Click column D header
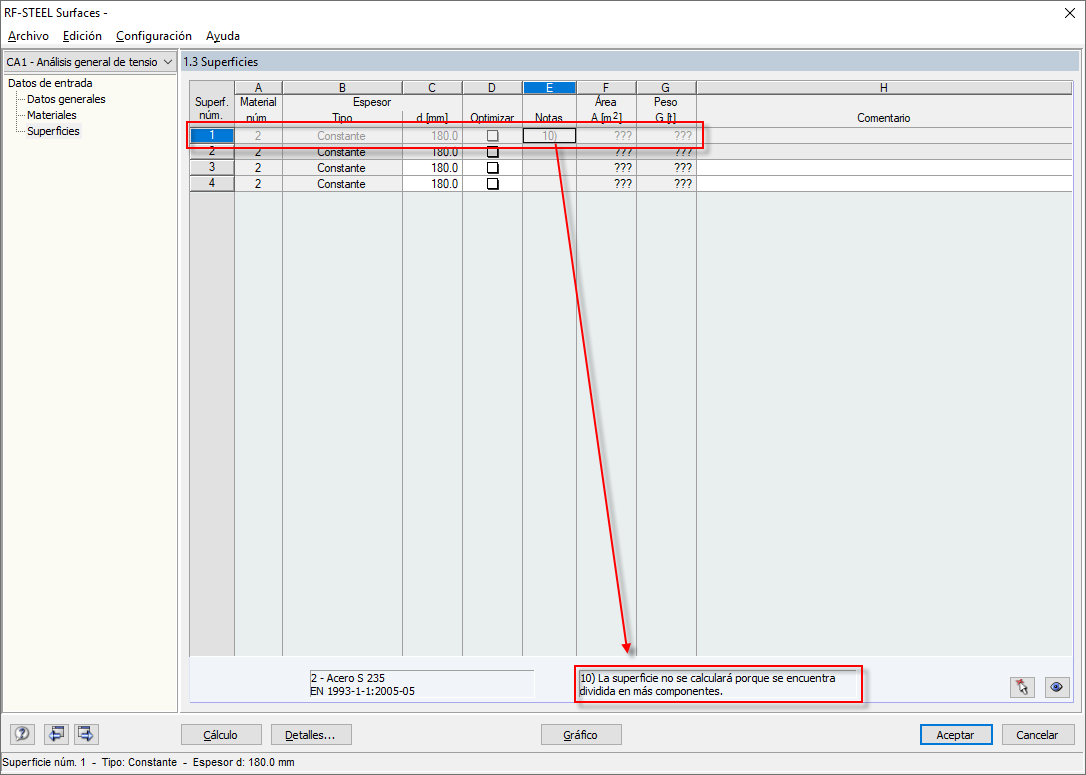Viewport: 1086px width, 775px height. pyautogui.click(x=492, y=88)
